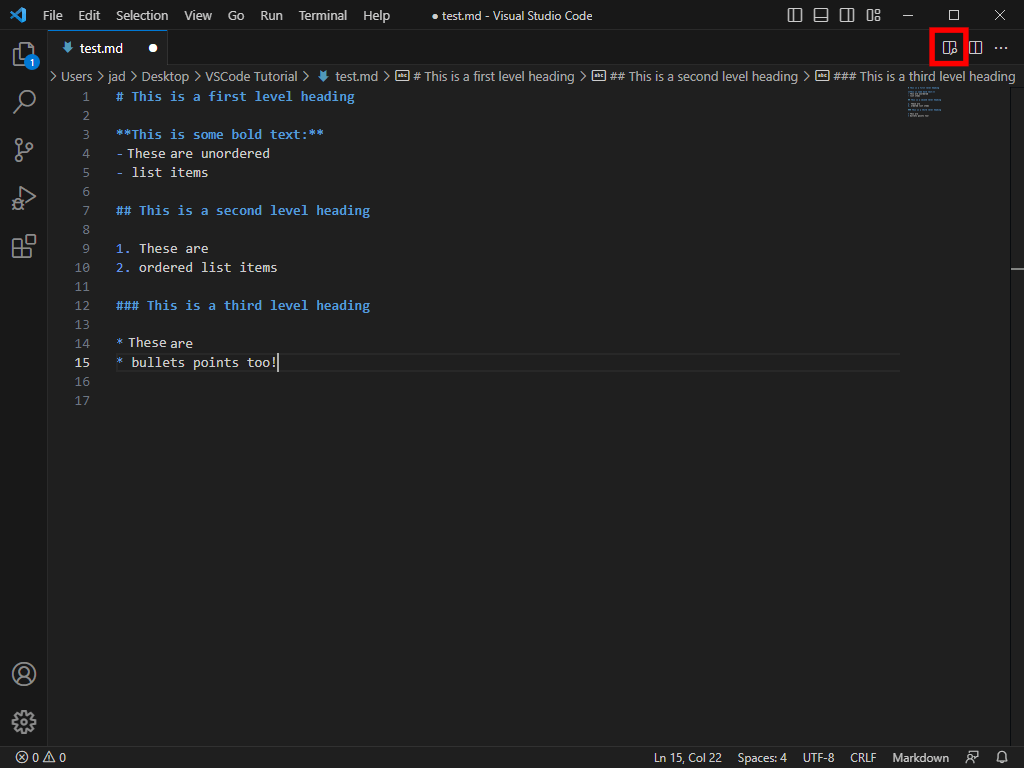Screen dimensions: 1024x768
Task: Click the notifications bell icon
Action: tap(1002, 757)
